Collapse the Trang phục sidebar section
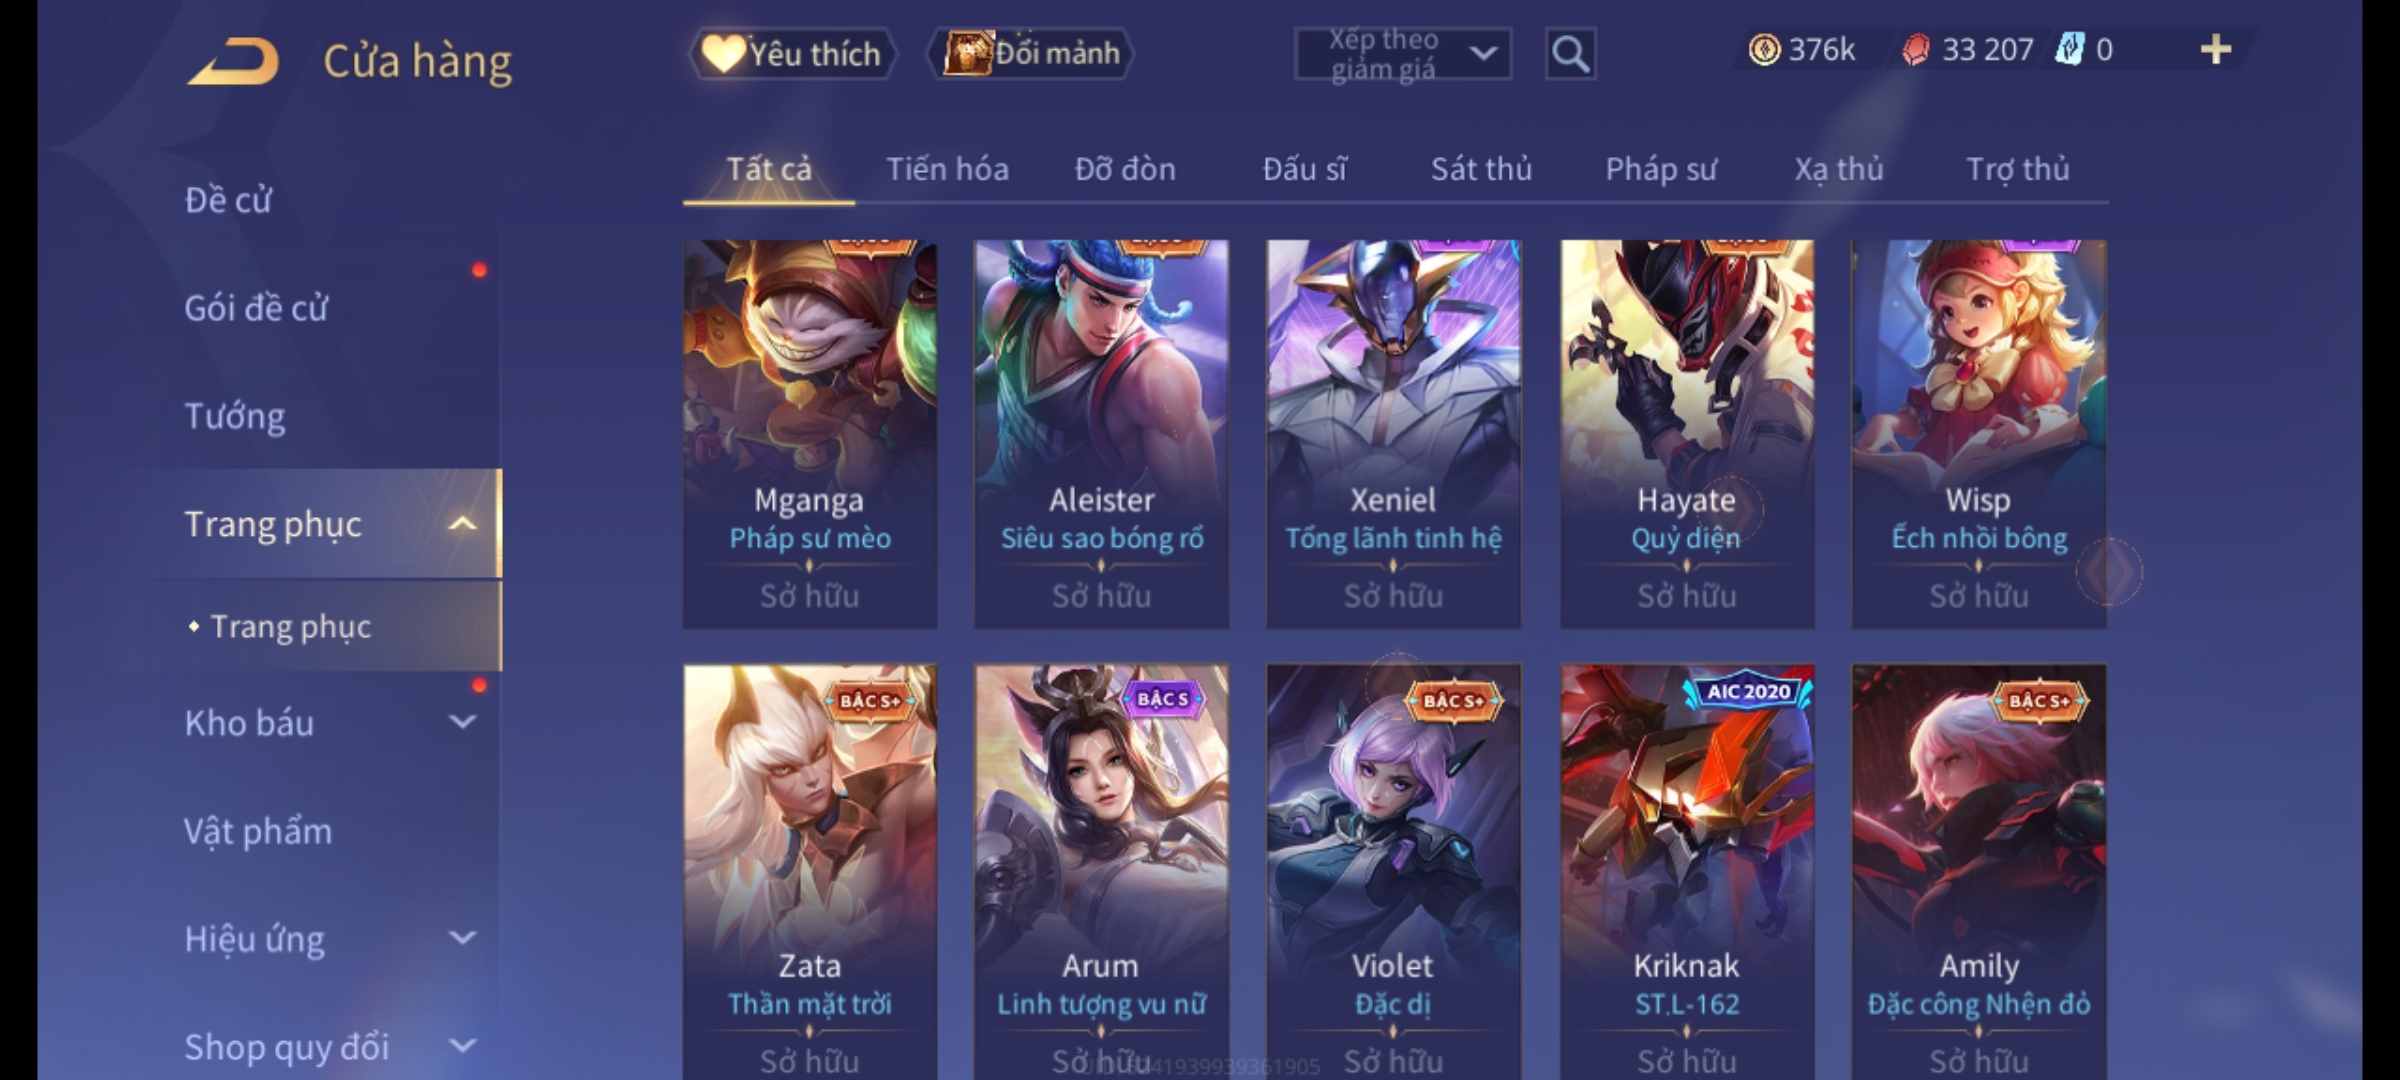The height and width of the screenshot is (1080, 2400). pos(462,524)
